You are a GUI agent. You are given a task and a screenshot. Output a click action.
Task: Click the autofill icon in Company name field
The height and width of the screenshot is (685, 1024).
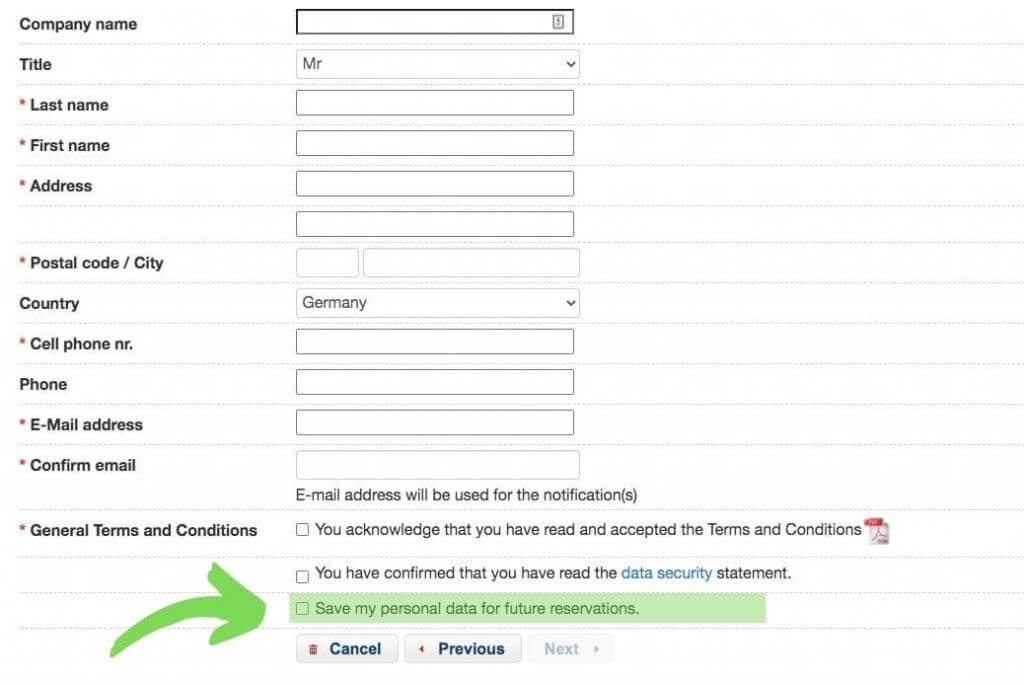click(x=558, y=22)
